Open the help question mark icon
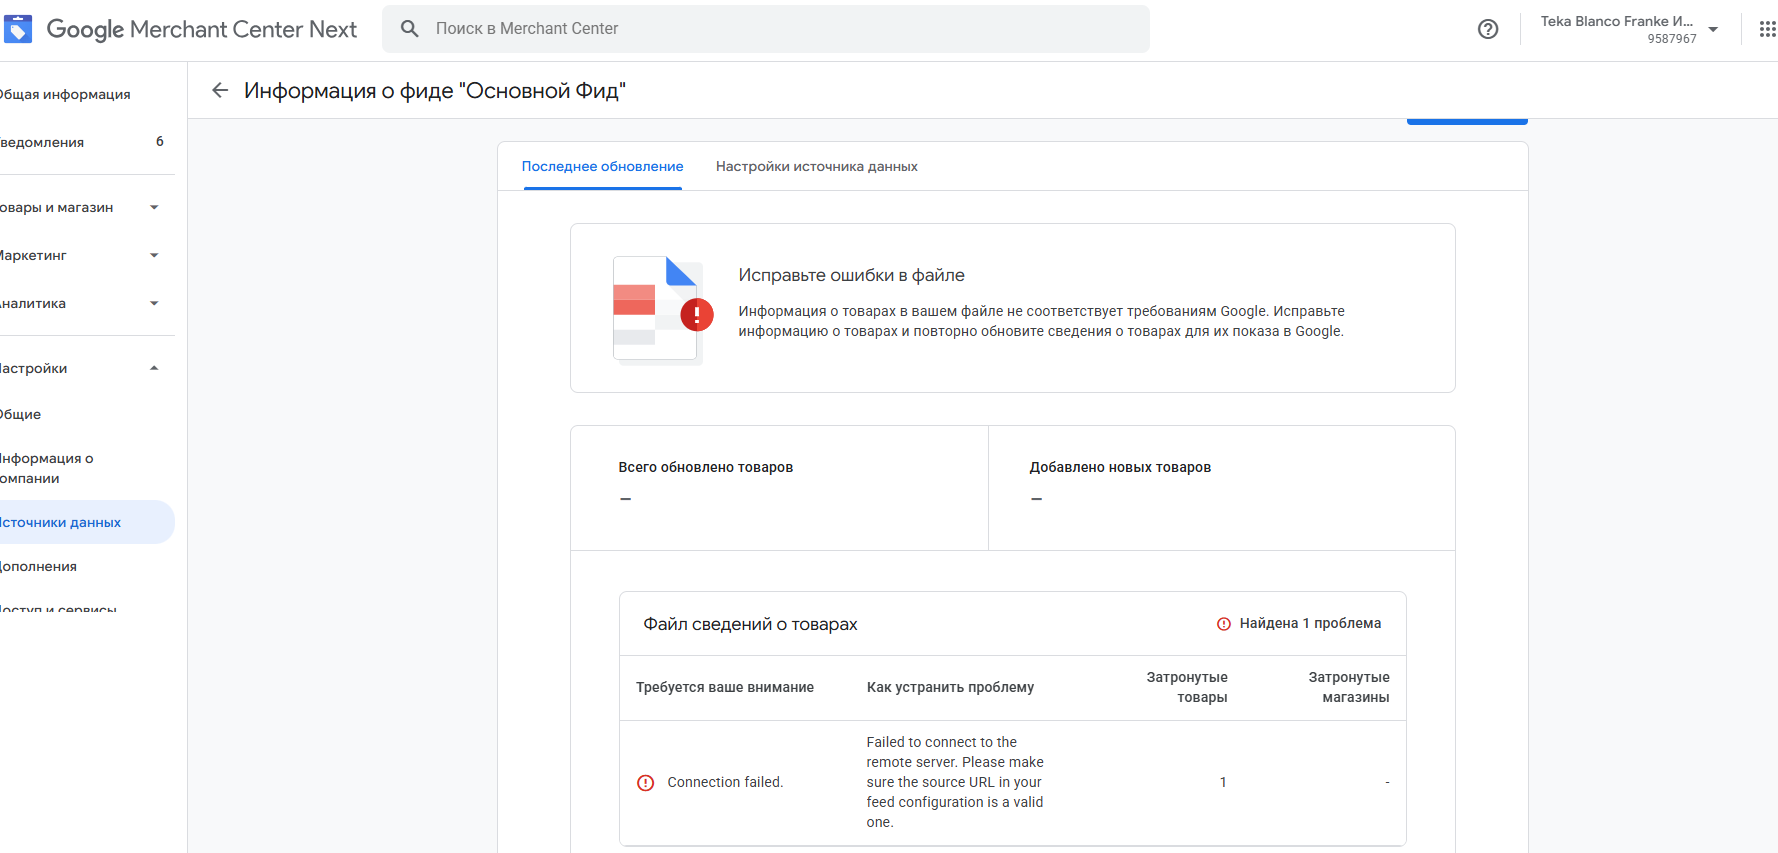The image size is (1778, 853). point(1488,29)
